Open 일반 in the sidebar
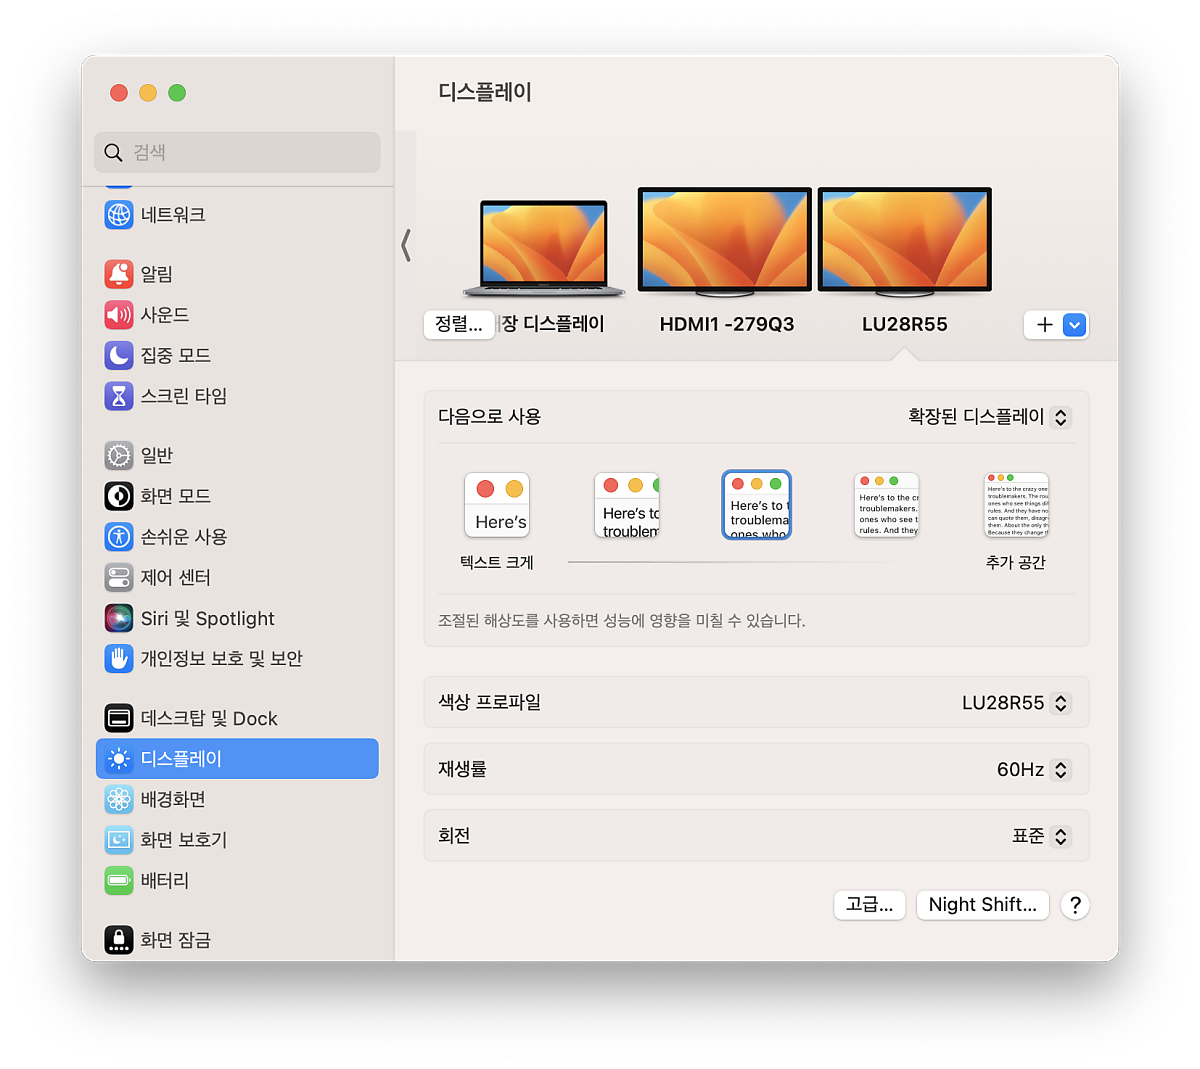 pos(237,456)
